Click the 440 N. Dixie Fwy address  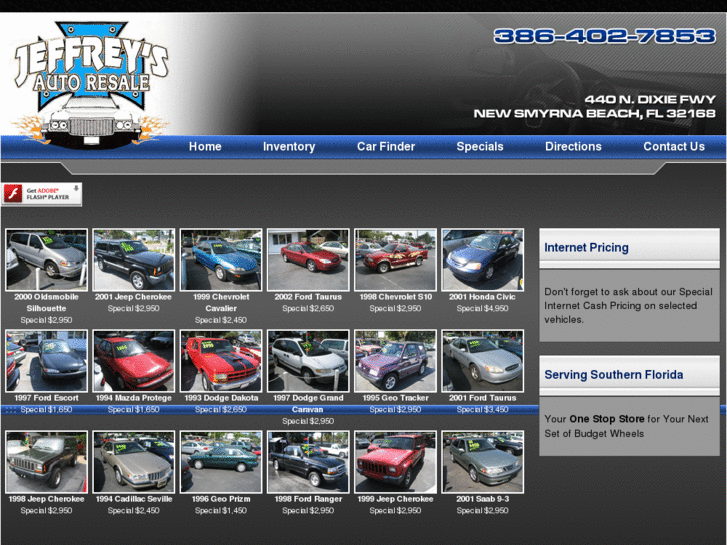click(x=594, y=106)
